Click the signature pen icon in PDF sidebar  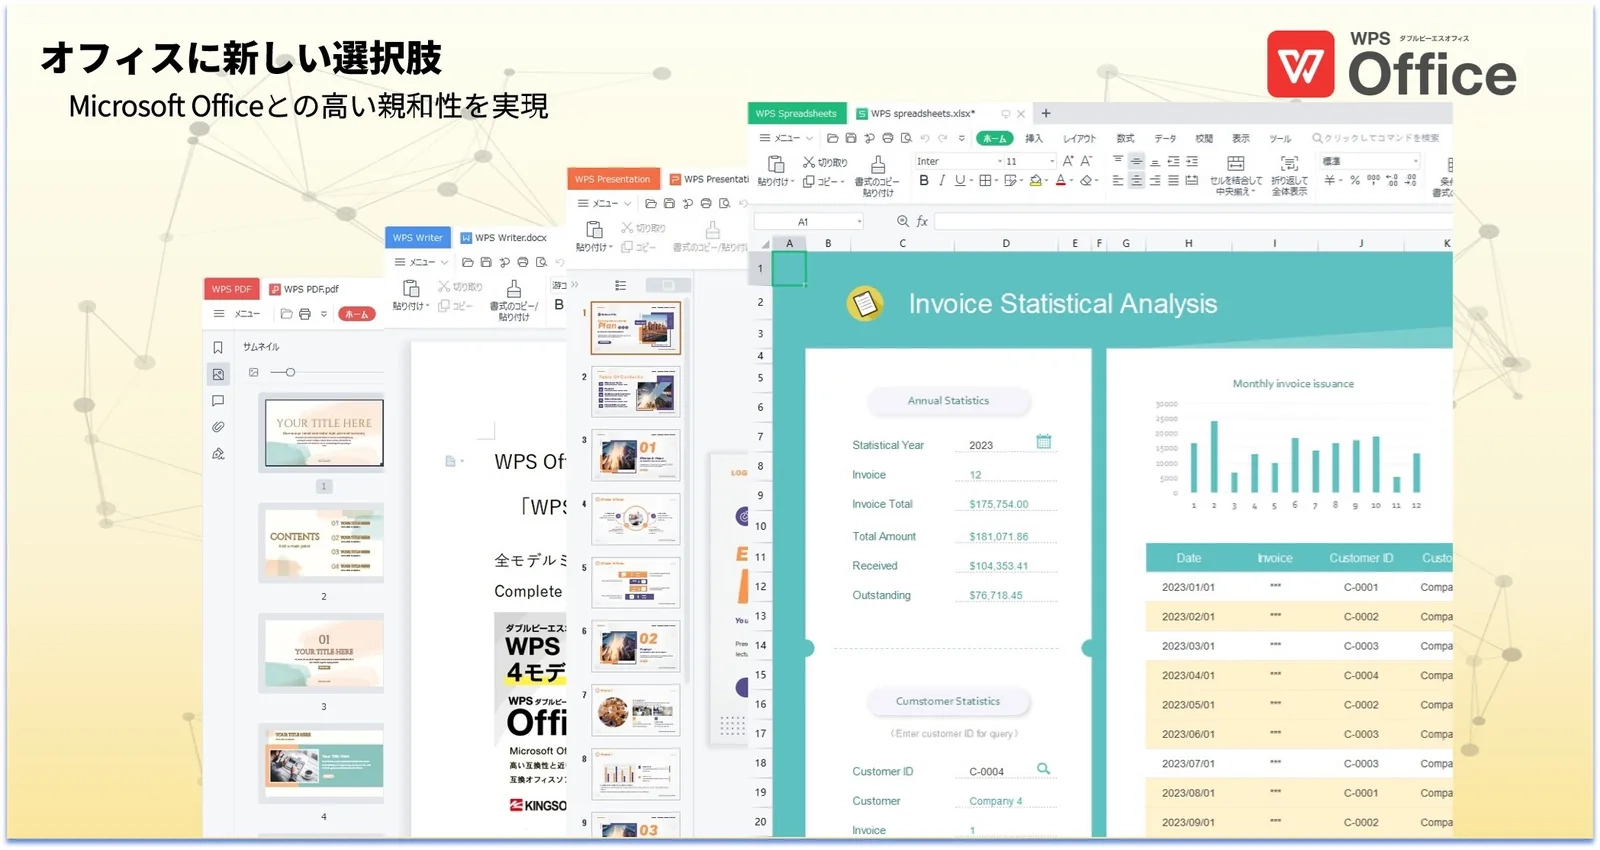pos(218,454)
